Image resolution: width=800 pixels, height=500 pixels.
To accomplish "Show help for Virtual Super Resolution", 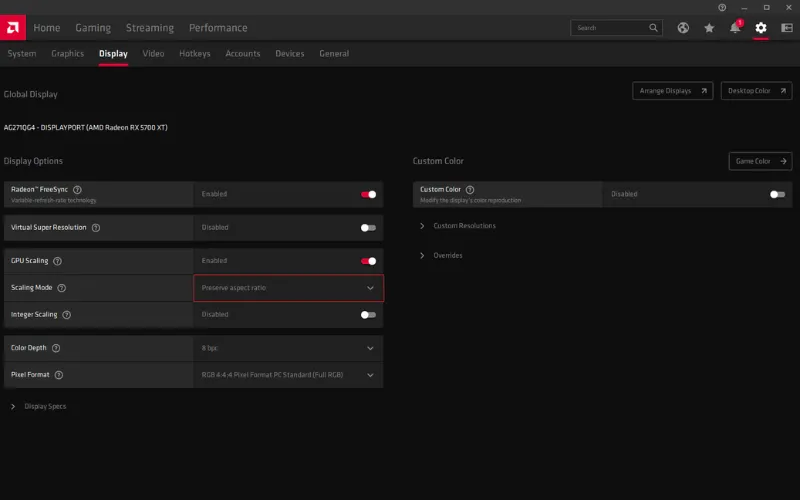I will click(x=95, y=228).
